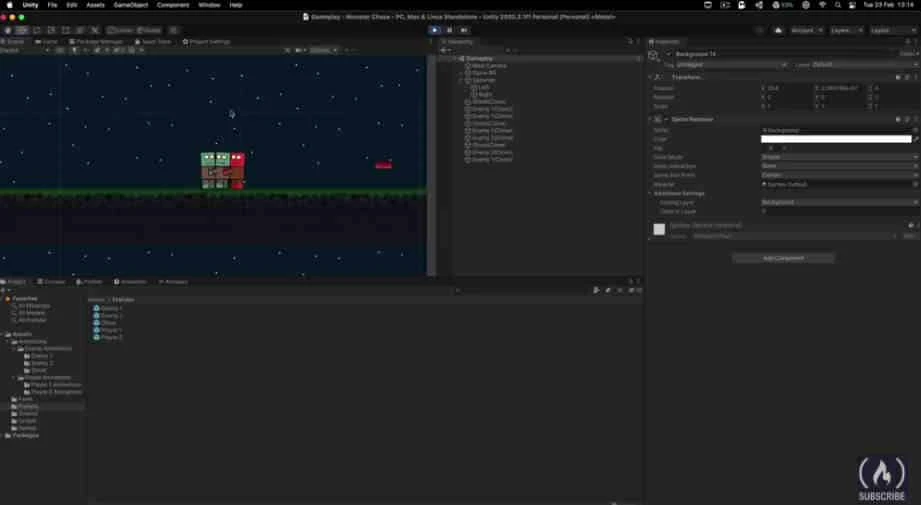Toggle the Sprite Renderer enabled checkbox
921x505 pixels.
(x=667, y=119)
